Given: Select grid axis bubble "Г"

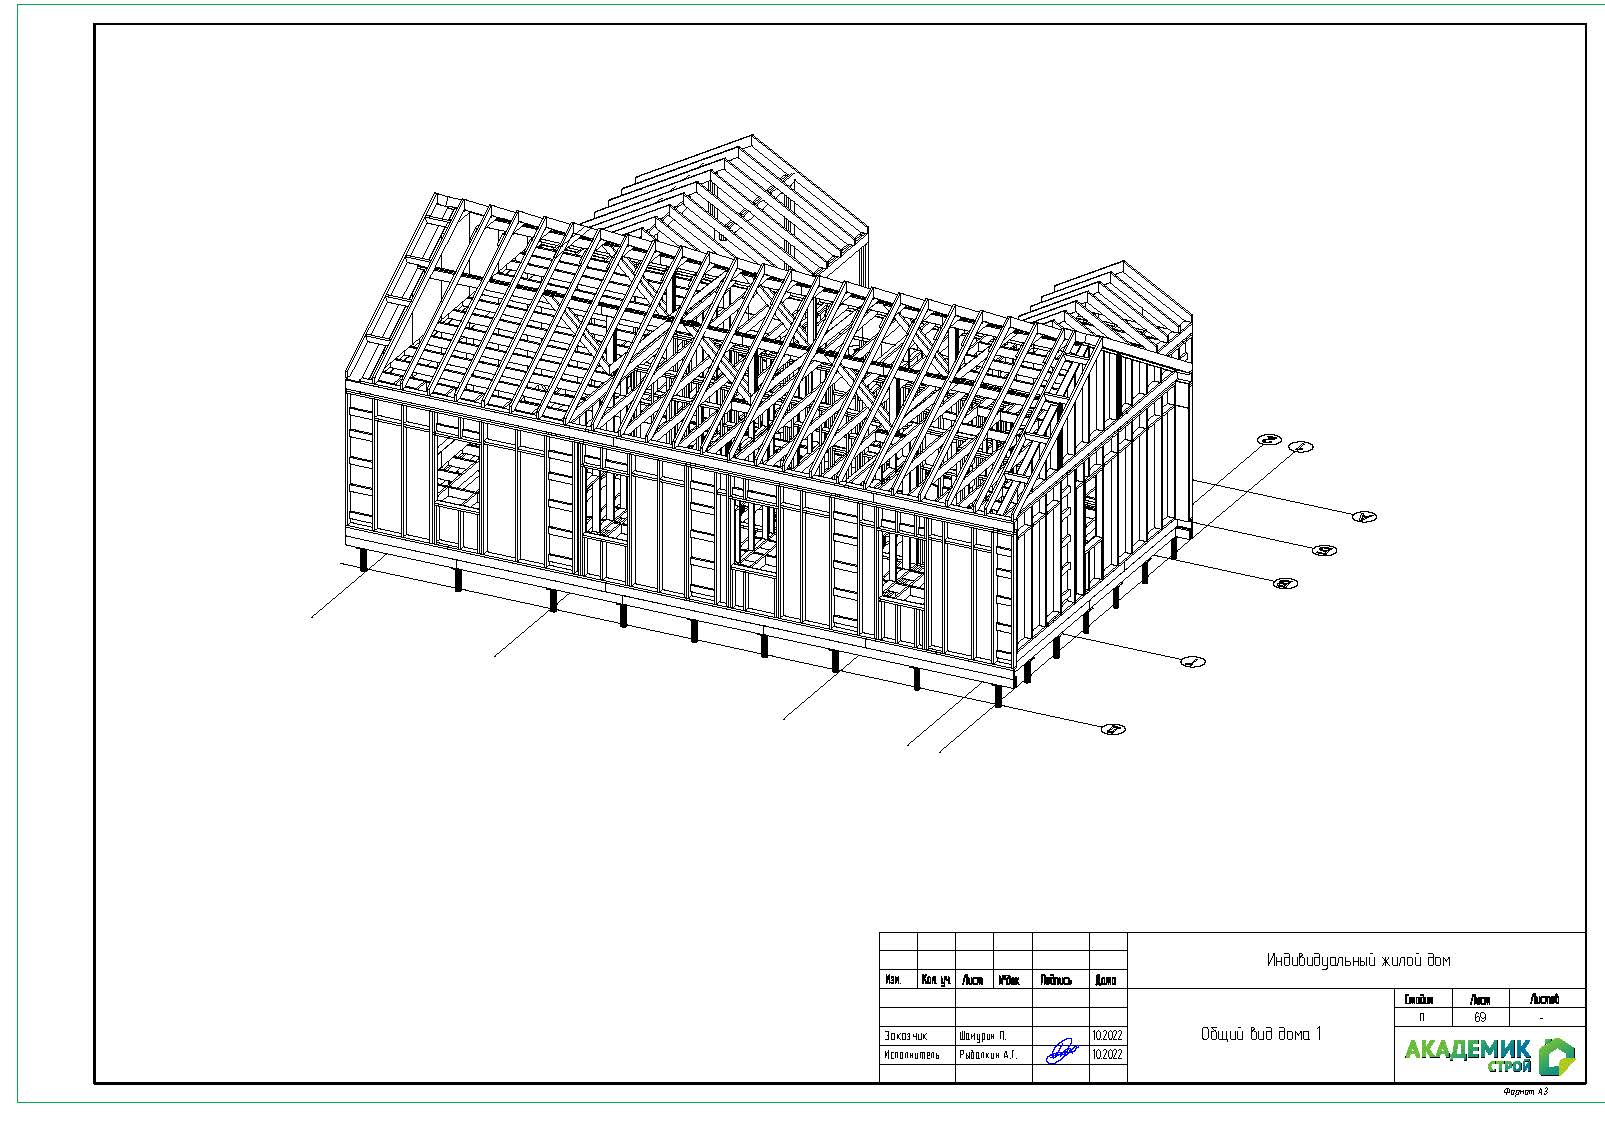Looking at the screenshot, I should pos(1192,661).
